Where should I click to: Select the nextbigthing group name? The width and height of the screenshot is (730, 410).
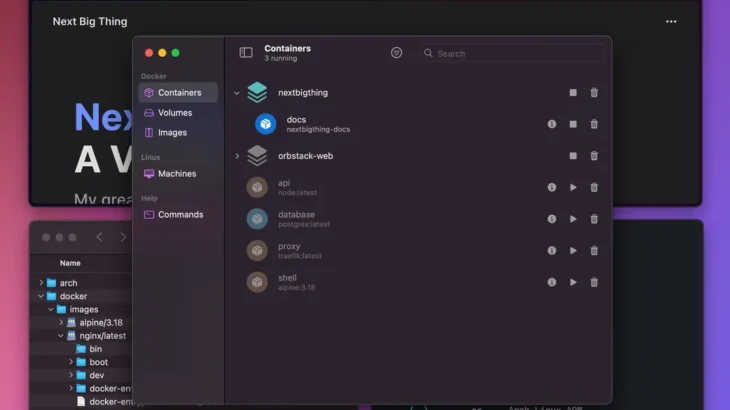tap(303, 93)
